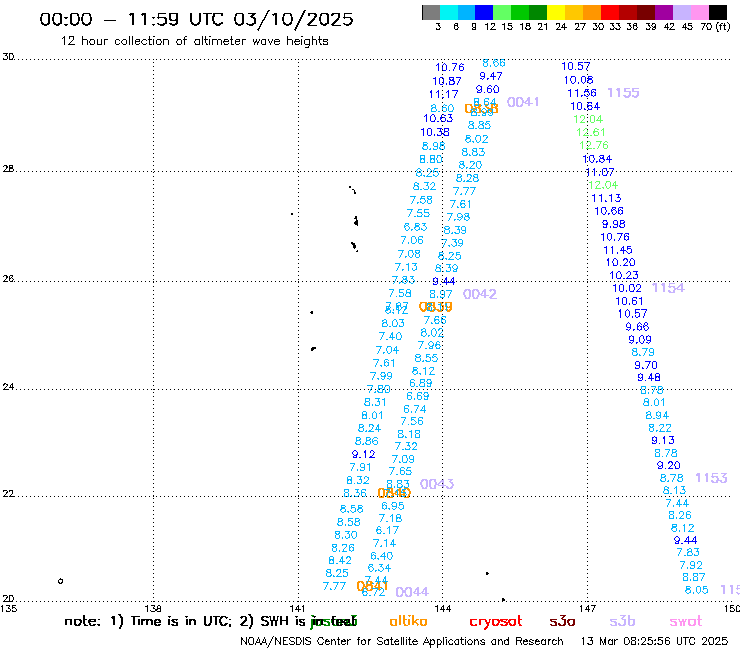Pick the yellow swatch labeled 24 ft
Viewport: 740px width, 650px height.
[x=556, y=12]
